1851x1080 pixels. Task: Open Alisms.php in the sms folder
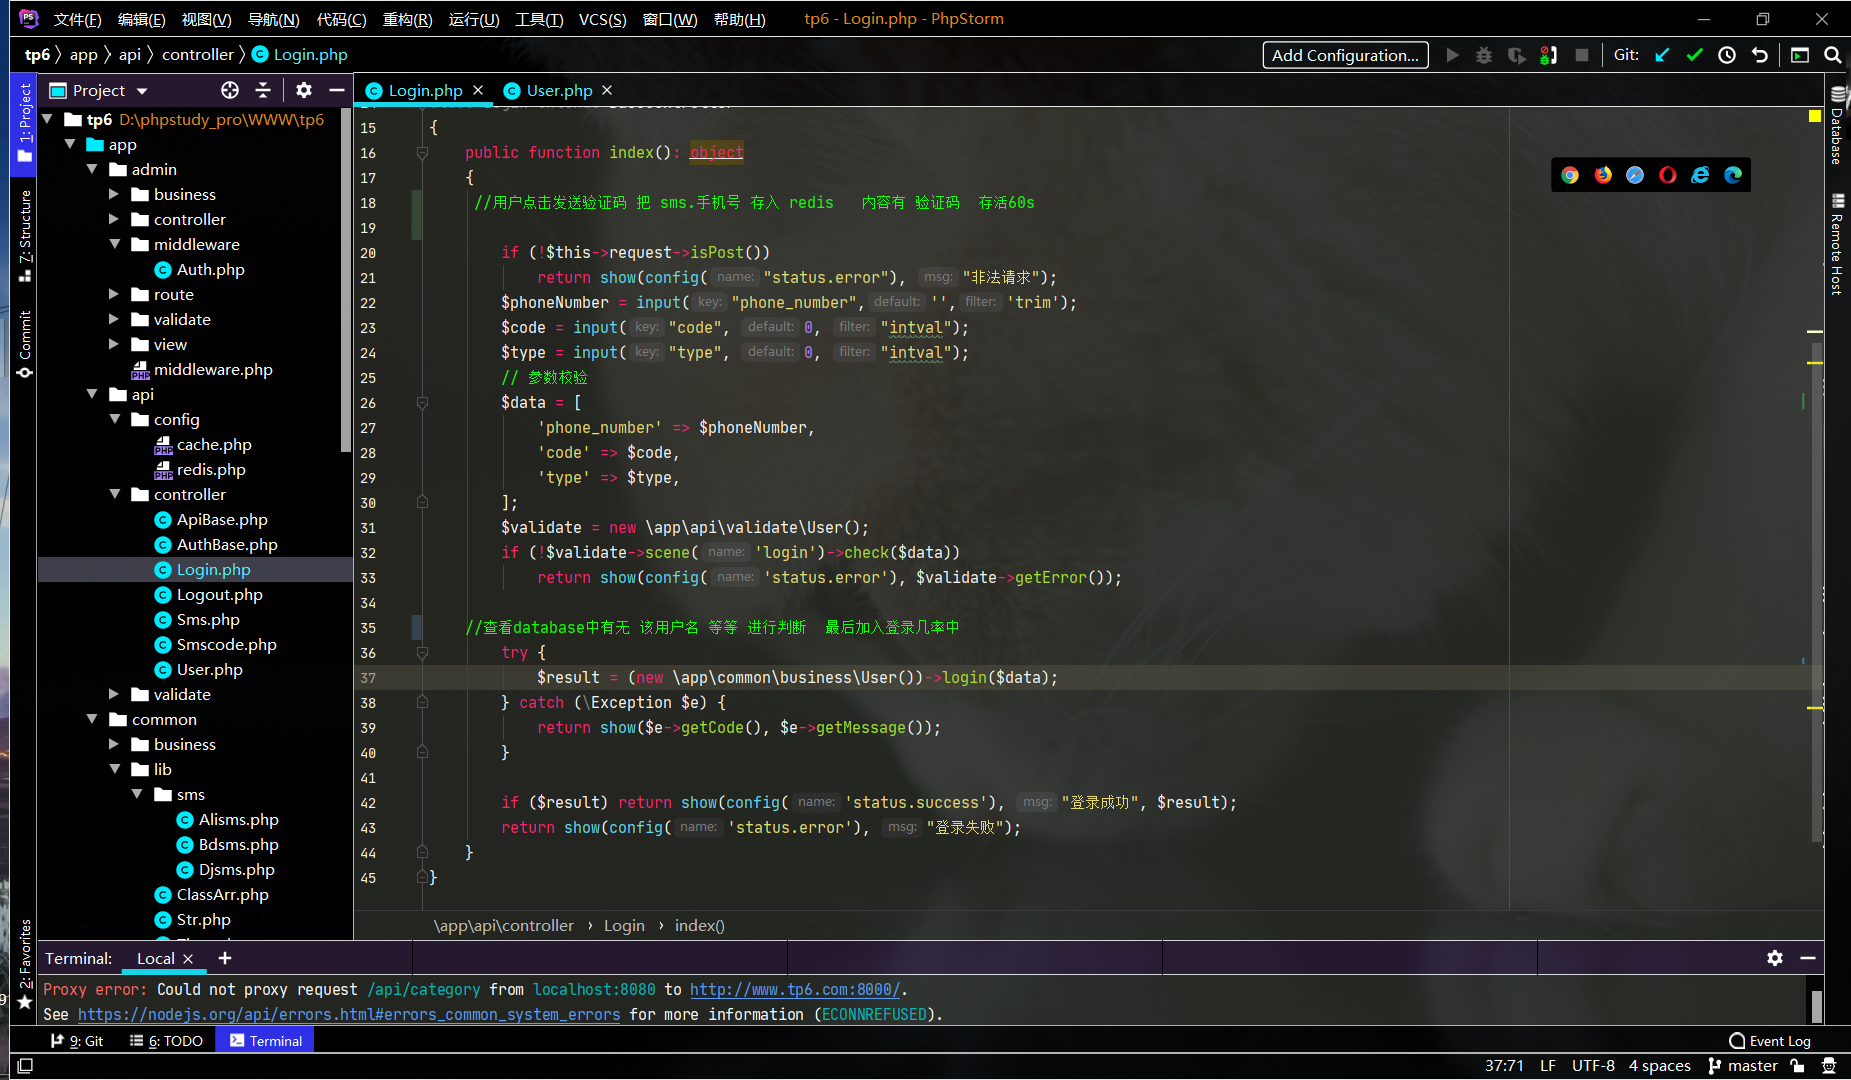tap(238, 819)
